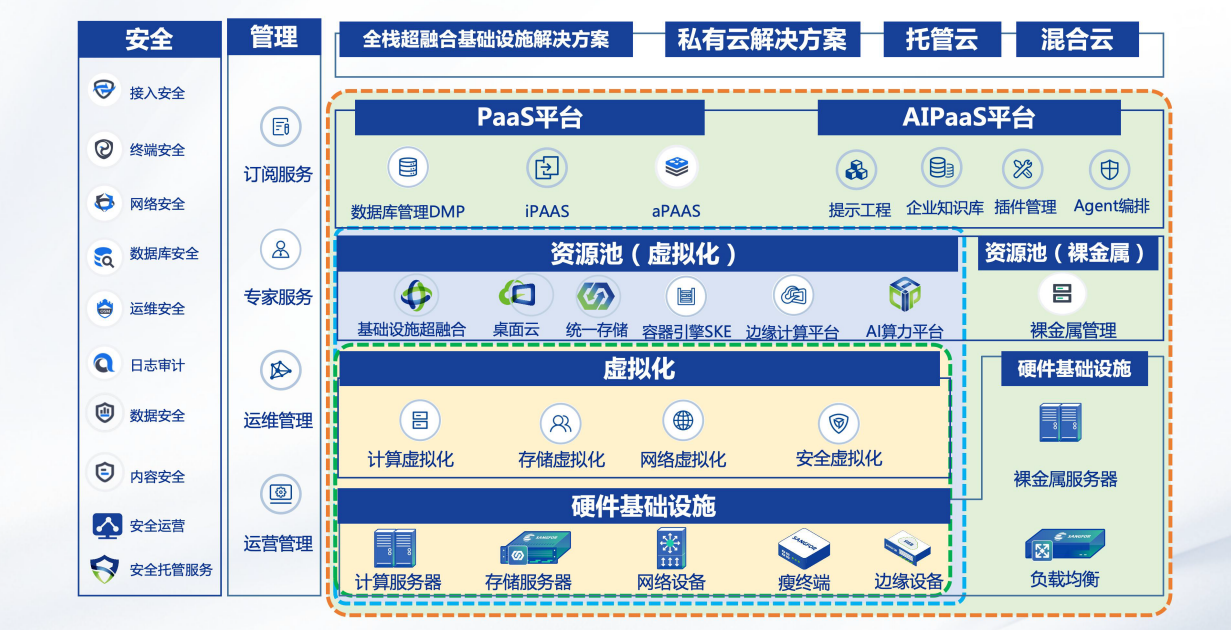This screenshot has width=1231, height=630.
Task: Click the 基础设施超融合 label
Action: click(412, 329)
